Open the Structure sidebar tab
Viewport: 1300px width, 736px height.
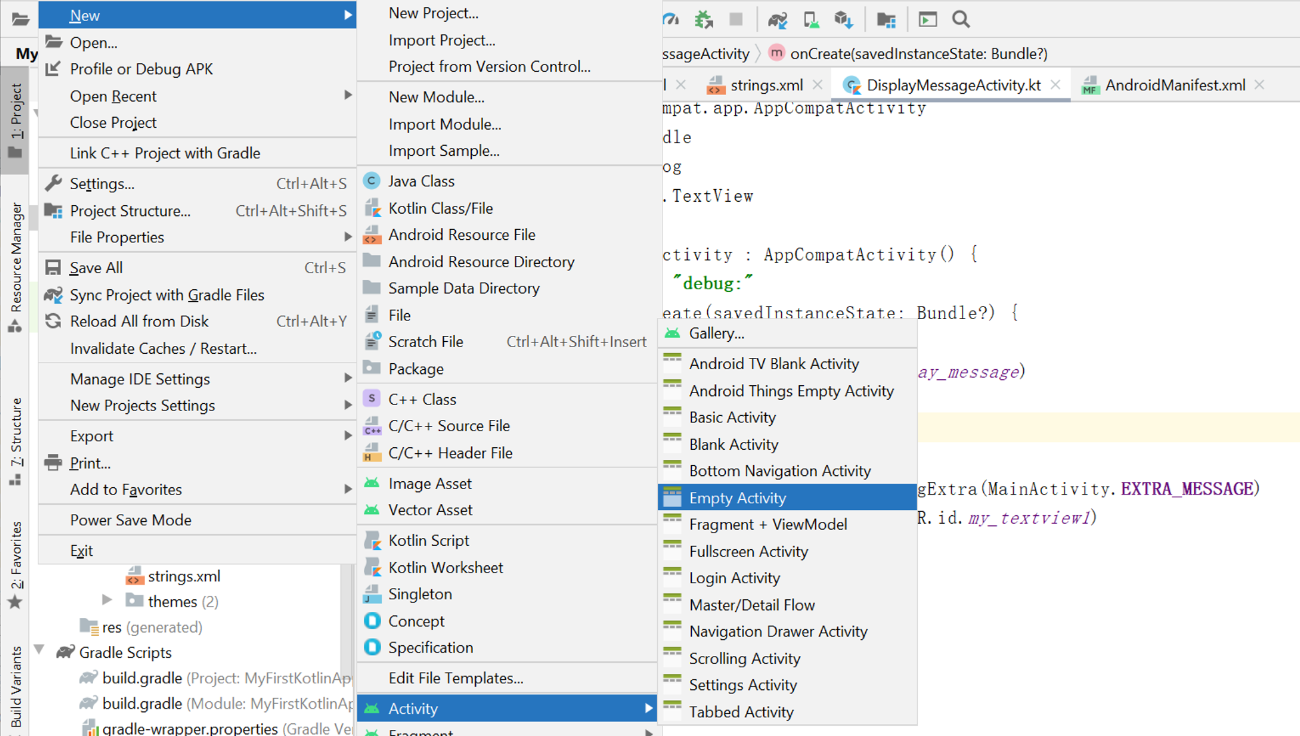coord(15,440)
